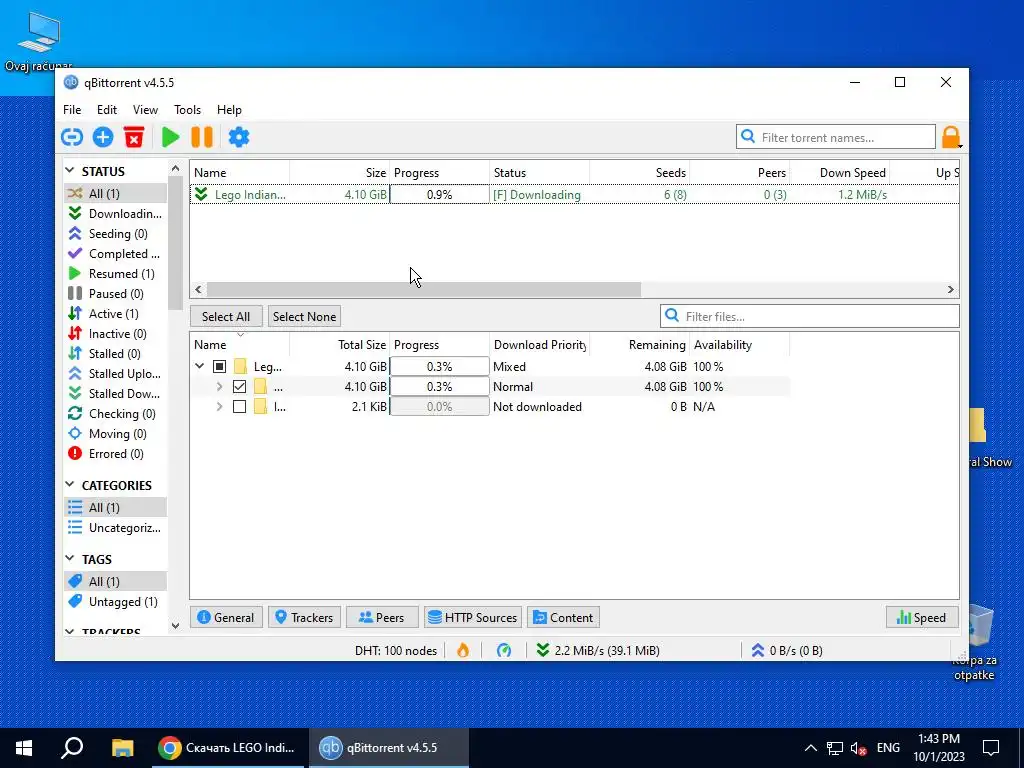Select the Inactive (0) filter
Viewport: 1024px width, 768px height.
click(x=115, y=334)
